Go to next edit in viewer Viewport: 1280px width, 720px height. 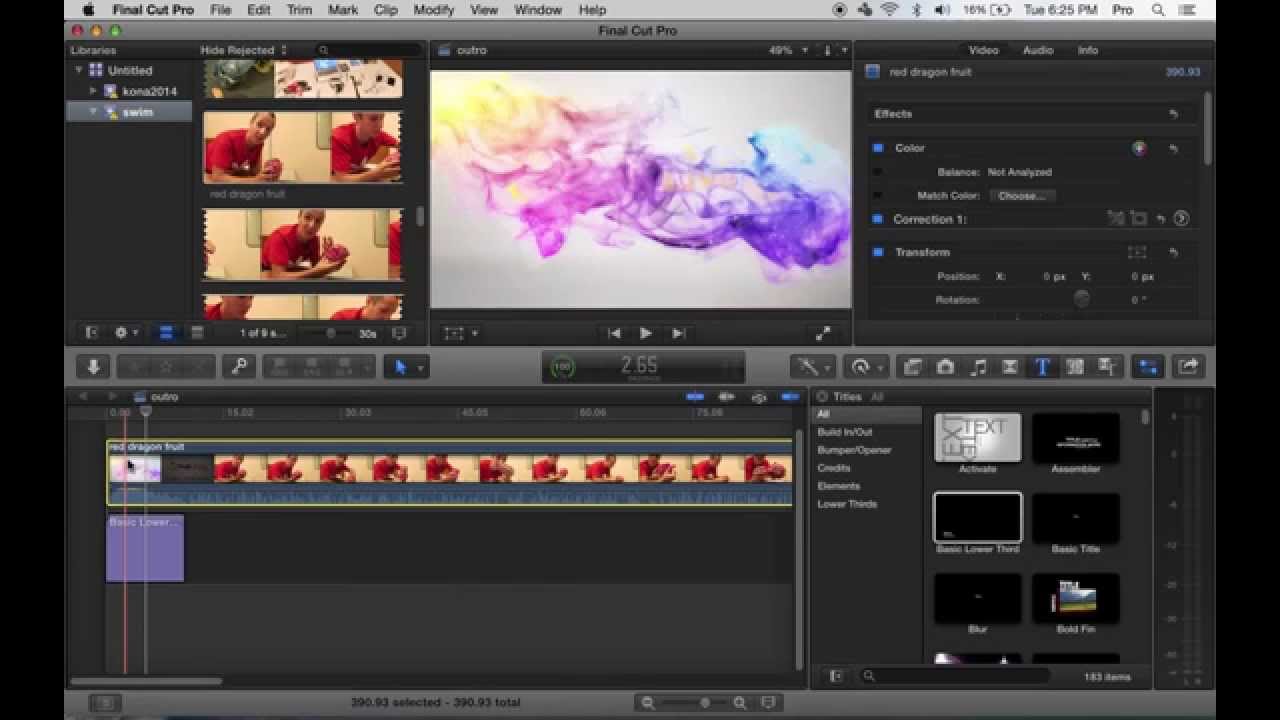678,333
